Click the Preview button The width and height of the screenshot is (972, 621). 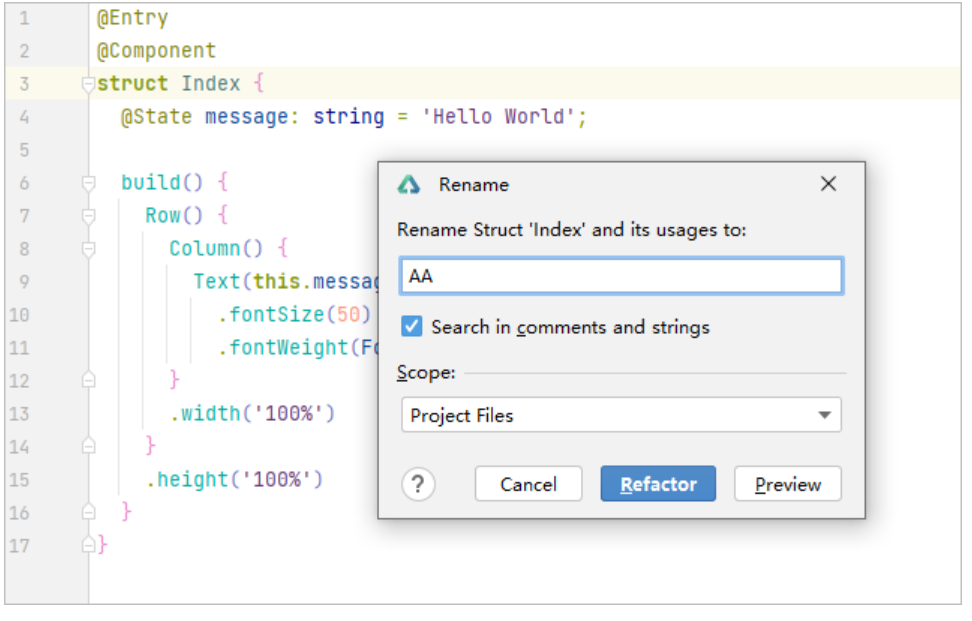tap(787, 485)
